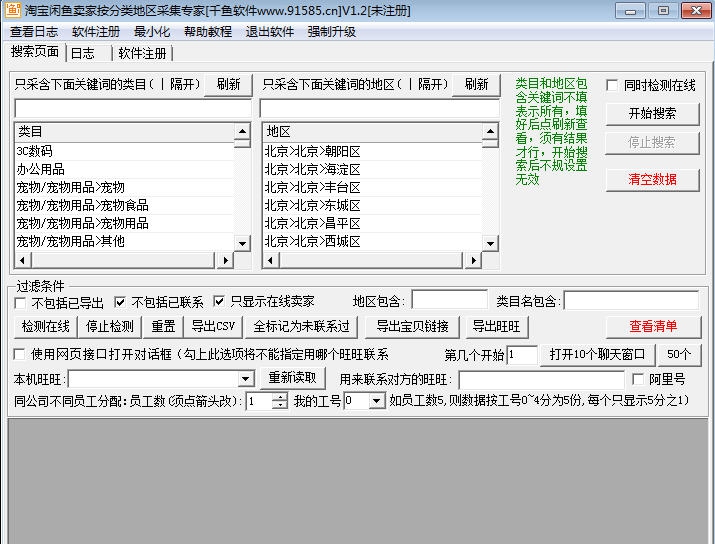The height and width of the screenshot is (544, 715).
Task: Click the red 查看清单 button
Action: tap(653, 326)
